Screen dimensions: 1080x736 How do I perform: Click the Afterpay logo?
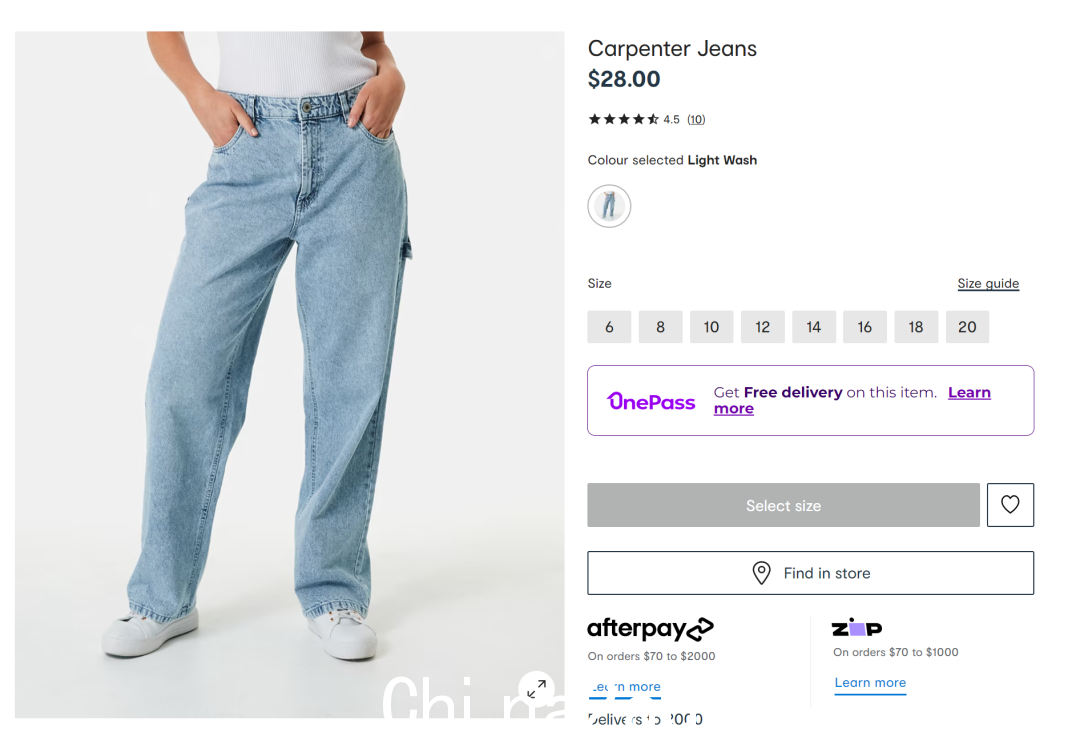click(x=650, y=629)
